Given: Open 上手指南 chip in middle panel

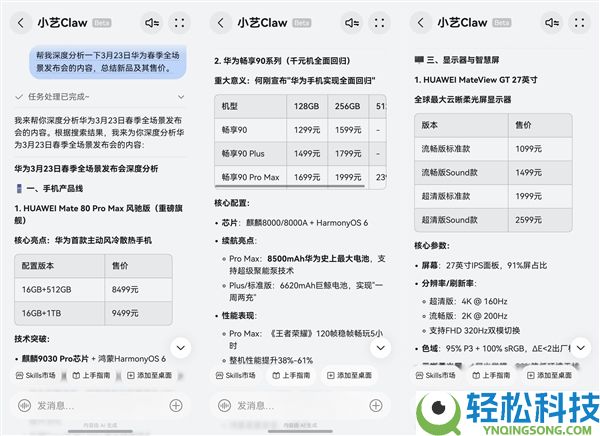Looking at the screenshot, I should pos(291,376).
